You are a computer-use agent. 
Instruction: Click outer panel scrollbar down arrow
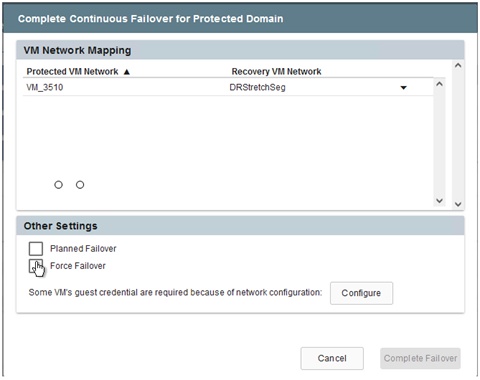click(458, 204)
